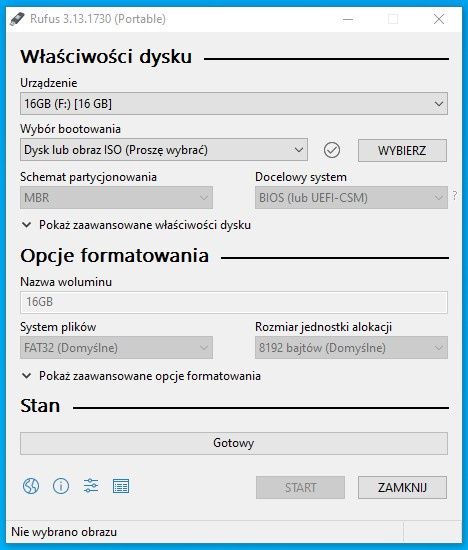Click the 'Urządzenie' label
Screen dimensions: 468x550
coord(48,83)
